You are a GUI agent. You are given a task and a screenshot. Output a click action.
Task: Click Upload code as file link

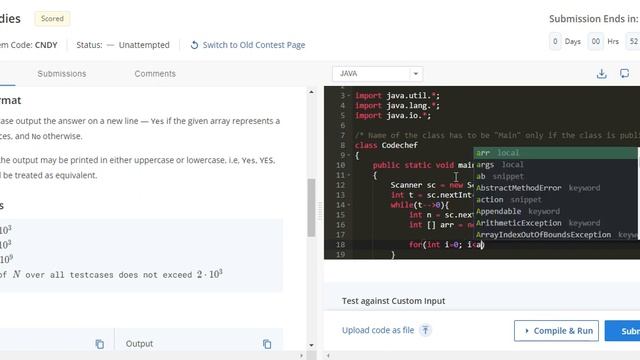tap(378, 330)
